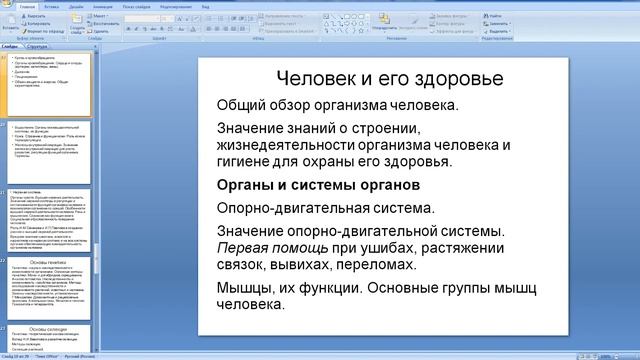The width and height of the screenshot is (640, 360).
Task: Toggle Underline formatting
Action: [145, 29]
